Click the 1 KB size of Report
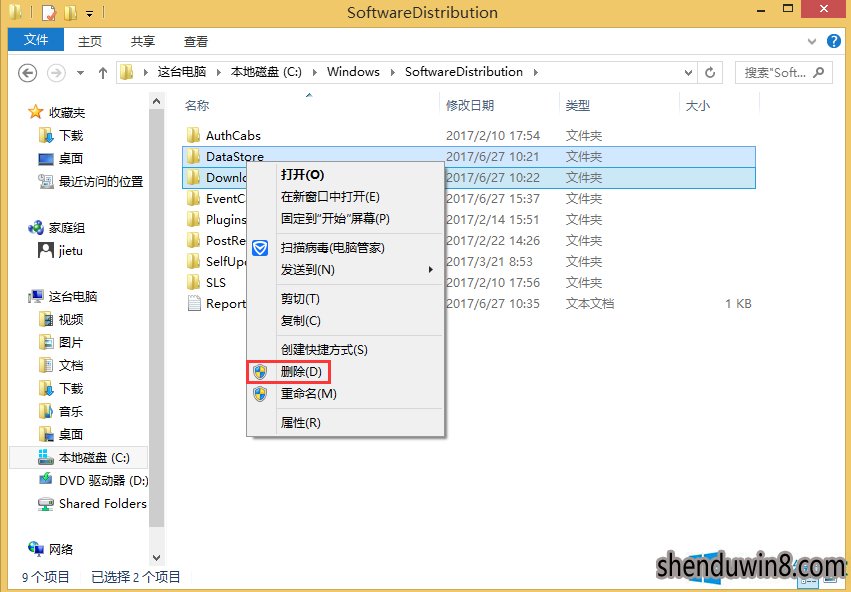 click(x=738, y=303)
